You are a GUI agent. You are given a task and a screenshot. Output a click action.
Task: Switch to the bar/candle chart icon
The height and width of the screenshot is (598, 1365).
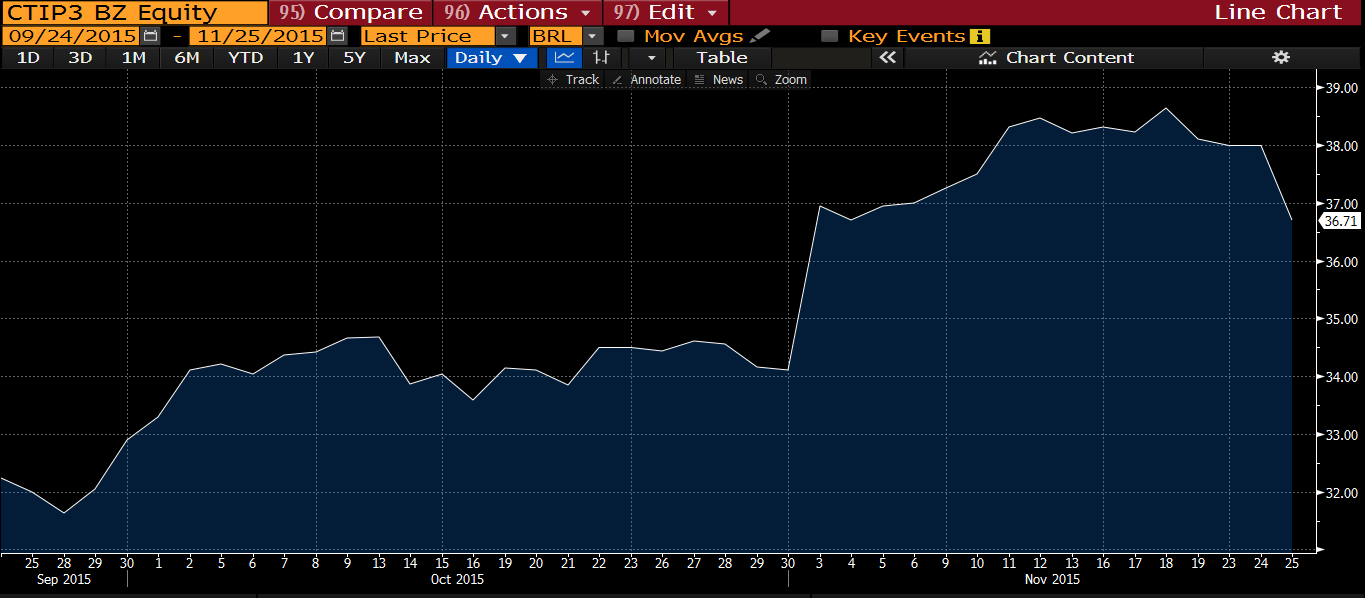pos(601,57)
